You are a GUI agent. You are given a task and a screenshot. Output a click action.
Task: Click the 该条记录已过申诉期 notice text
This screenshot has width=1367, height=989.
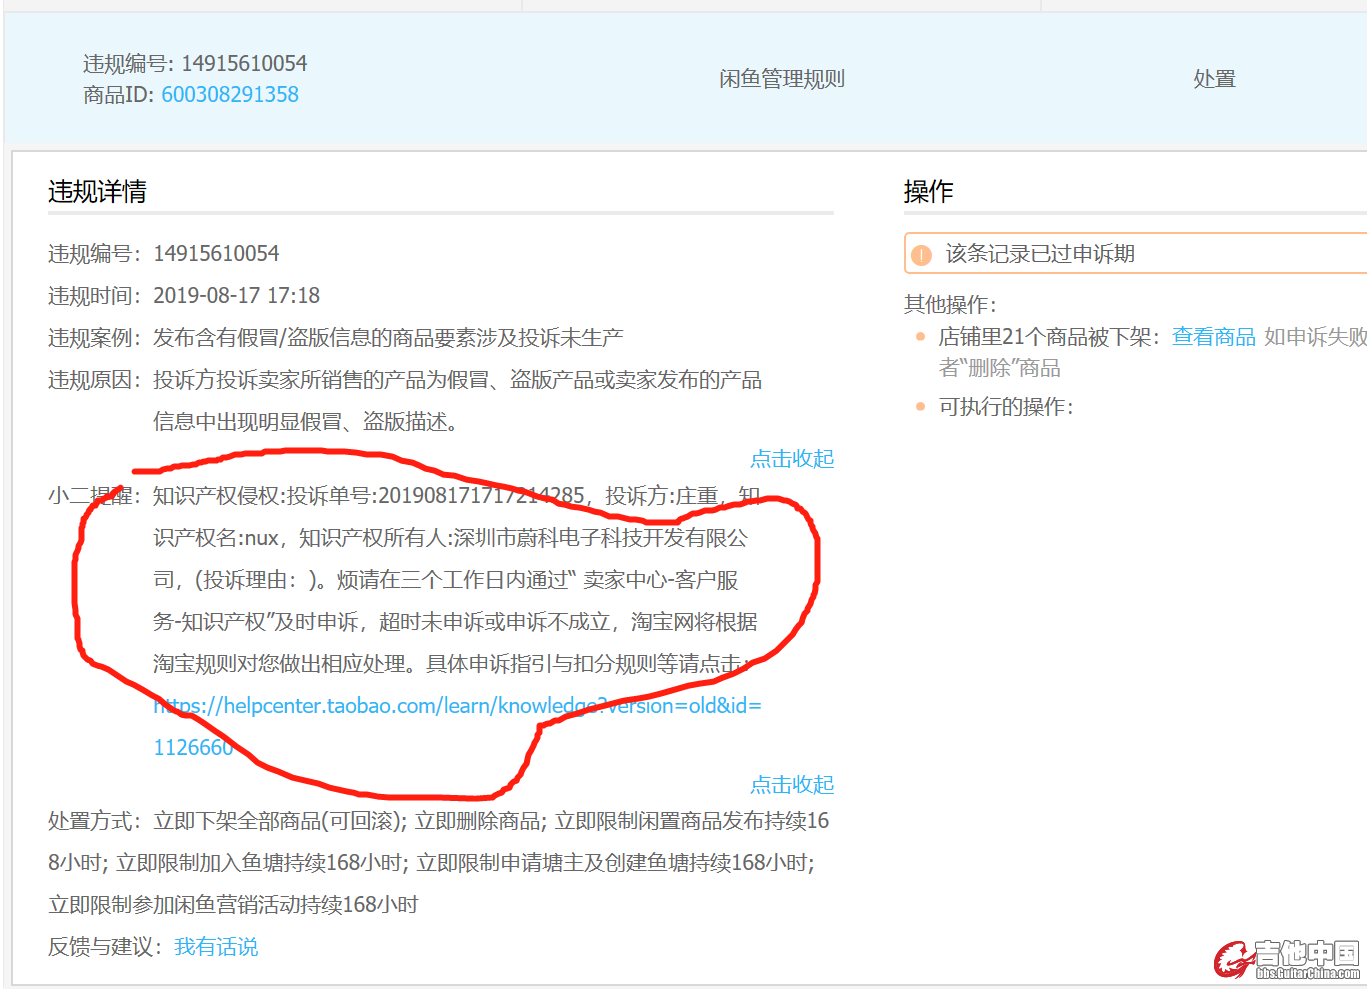[x=1040, y=254]
